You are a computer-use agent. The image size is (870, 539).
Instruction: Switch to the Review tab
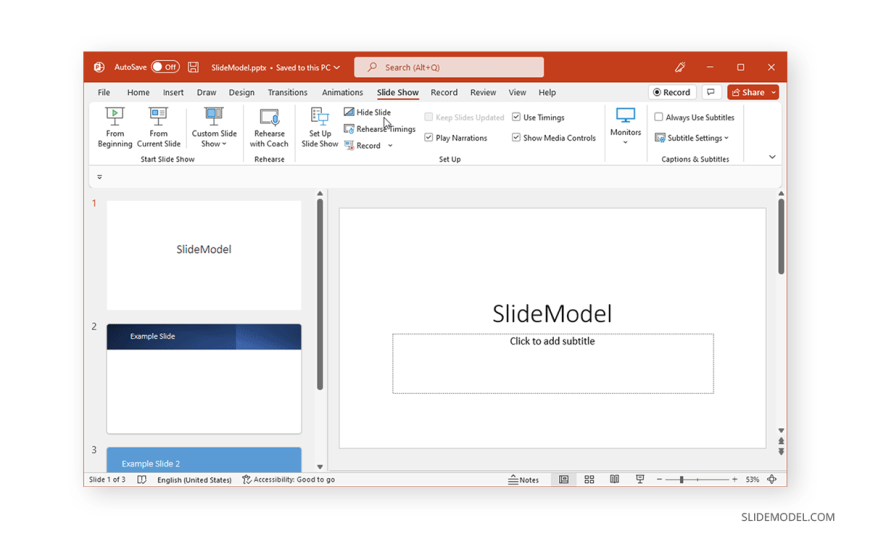click(483, 92)
